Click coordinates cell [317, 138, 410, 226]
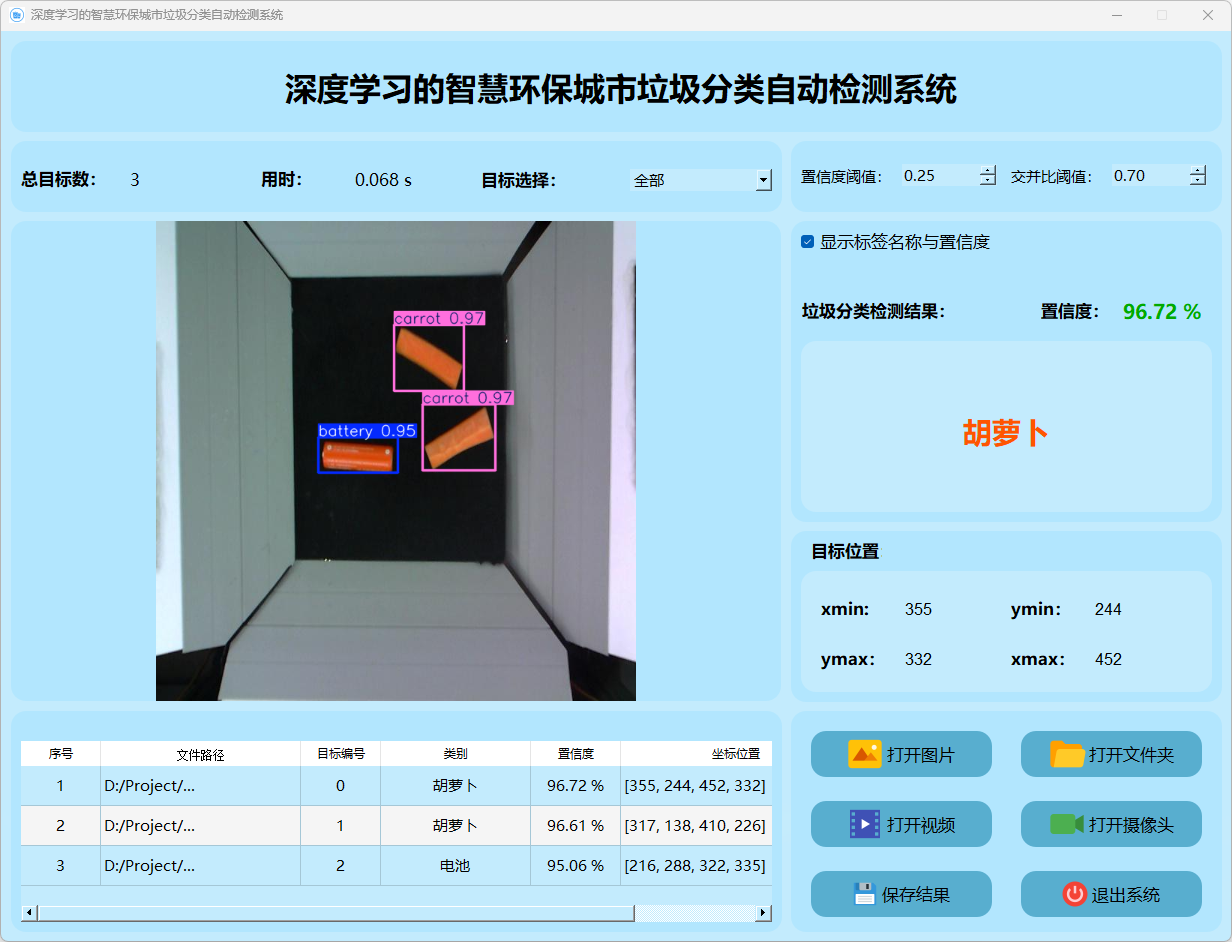This screenshot has width=1232, height=942. tap(696, 826)
